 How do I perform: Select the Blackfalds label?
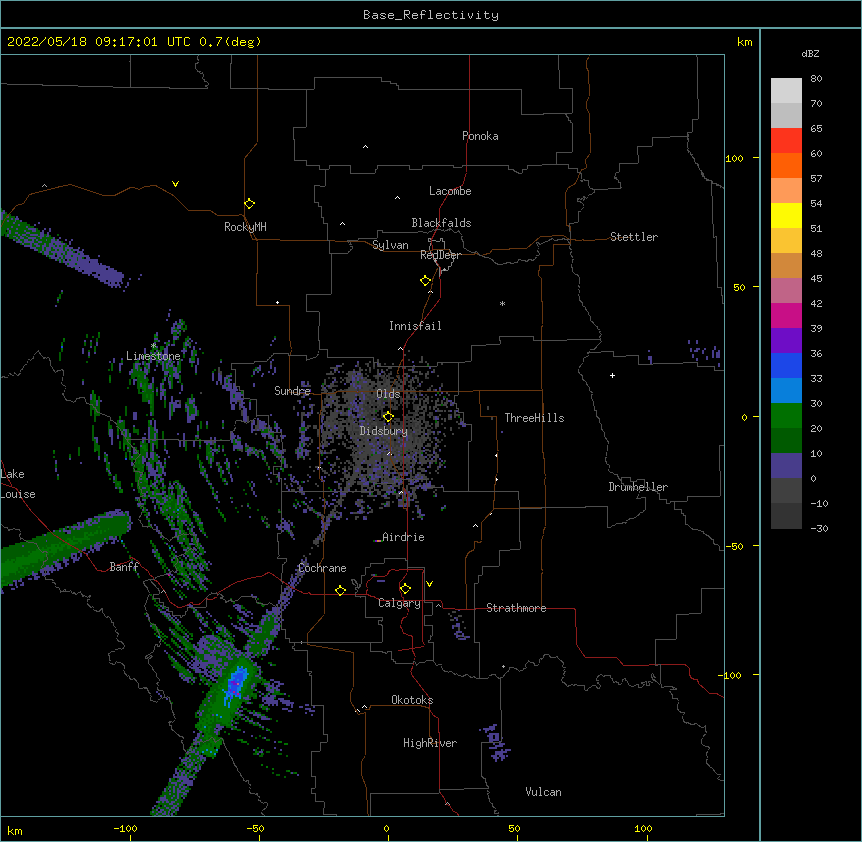(441, 223)
